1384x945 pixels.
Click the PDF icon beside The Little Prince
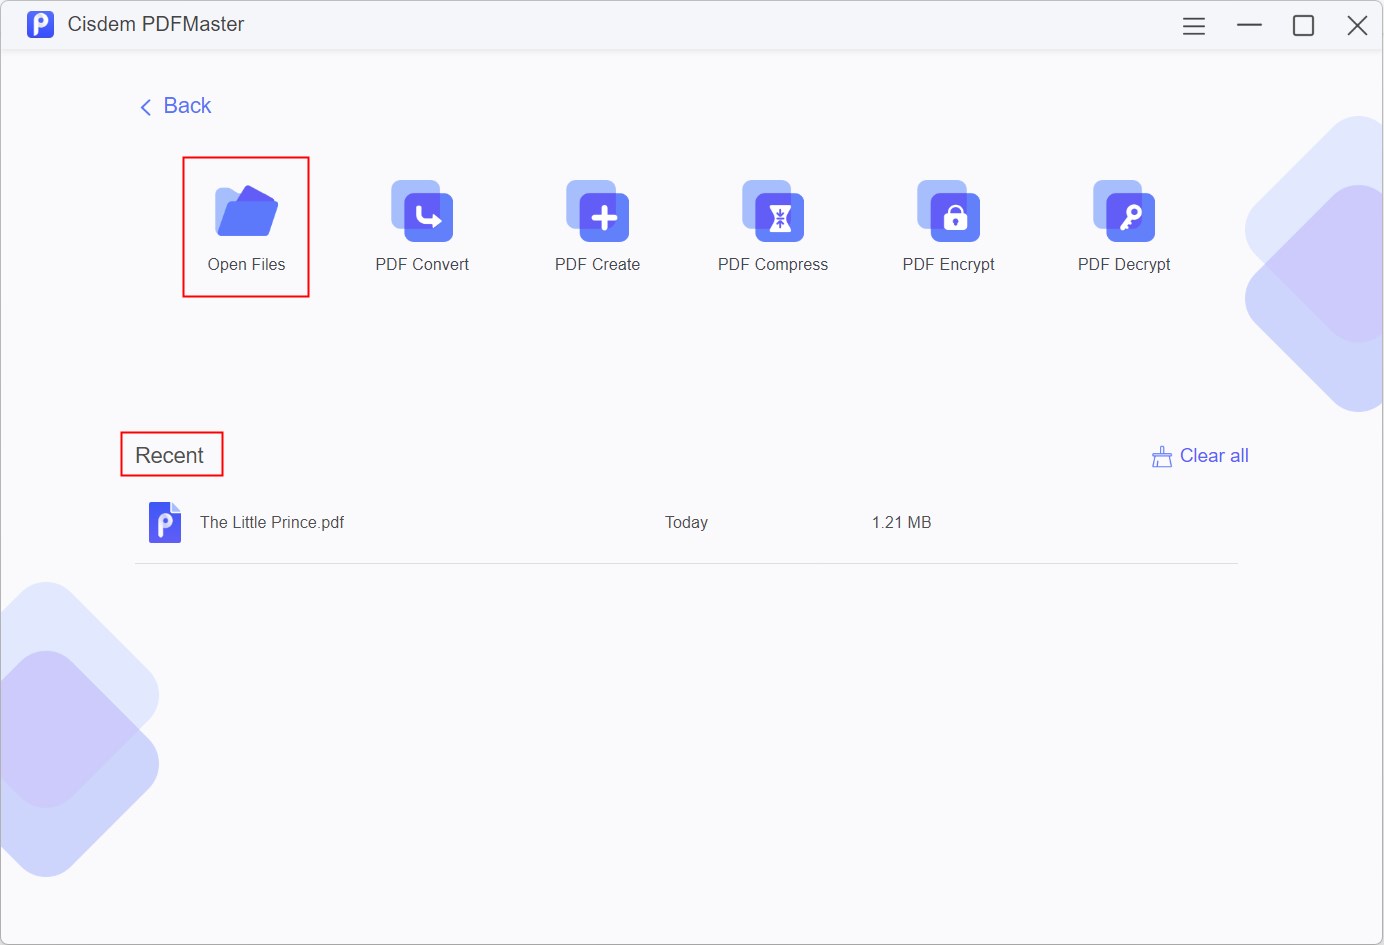pyautogui.click(x=165, y=521)
